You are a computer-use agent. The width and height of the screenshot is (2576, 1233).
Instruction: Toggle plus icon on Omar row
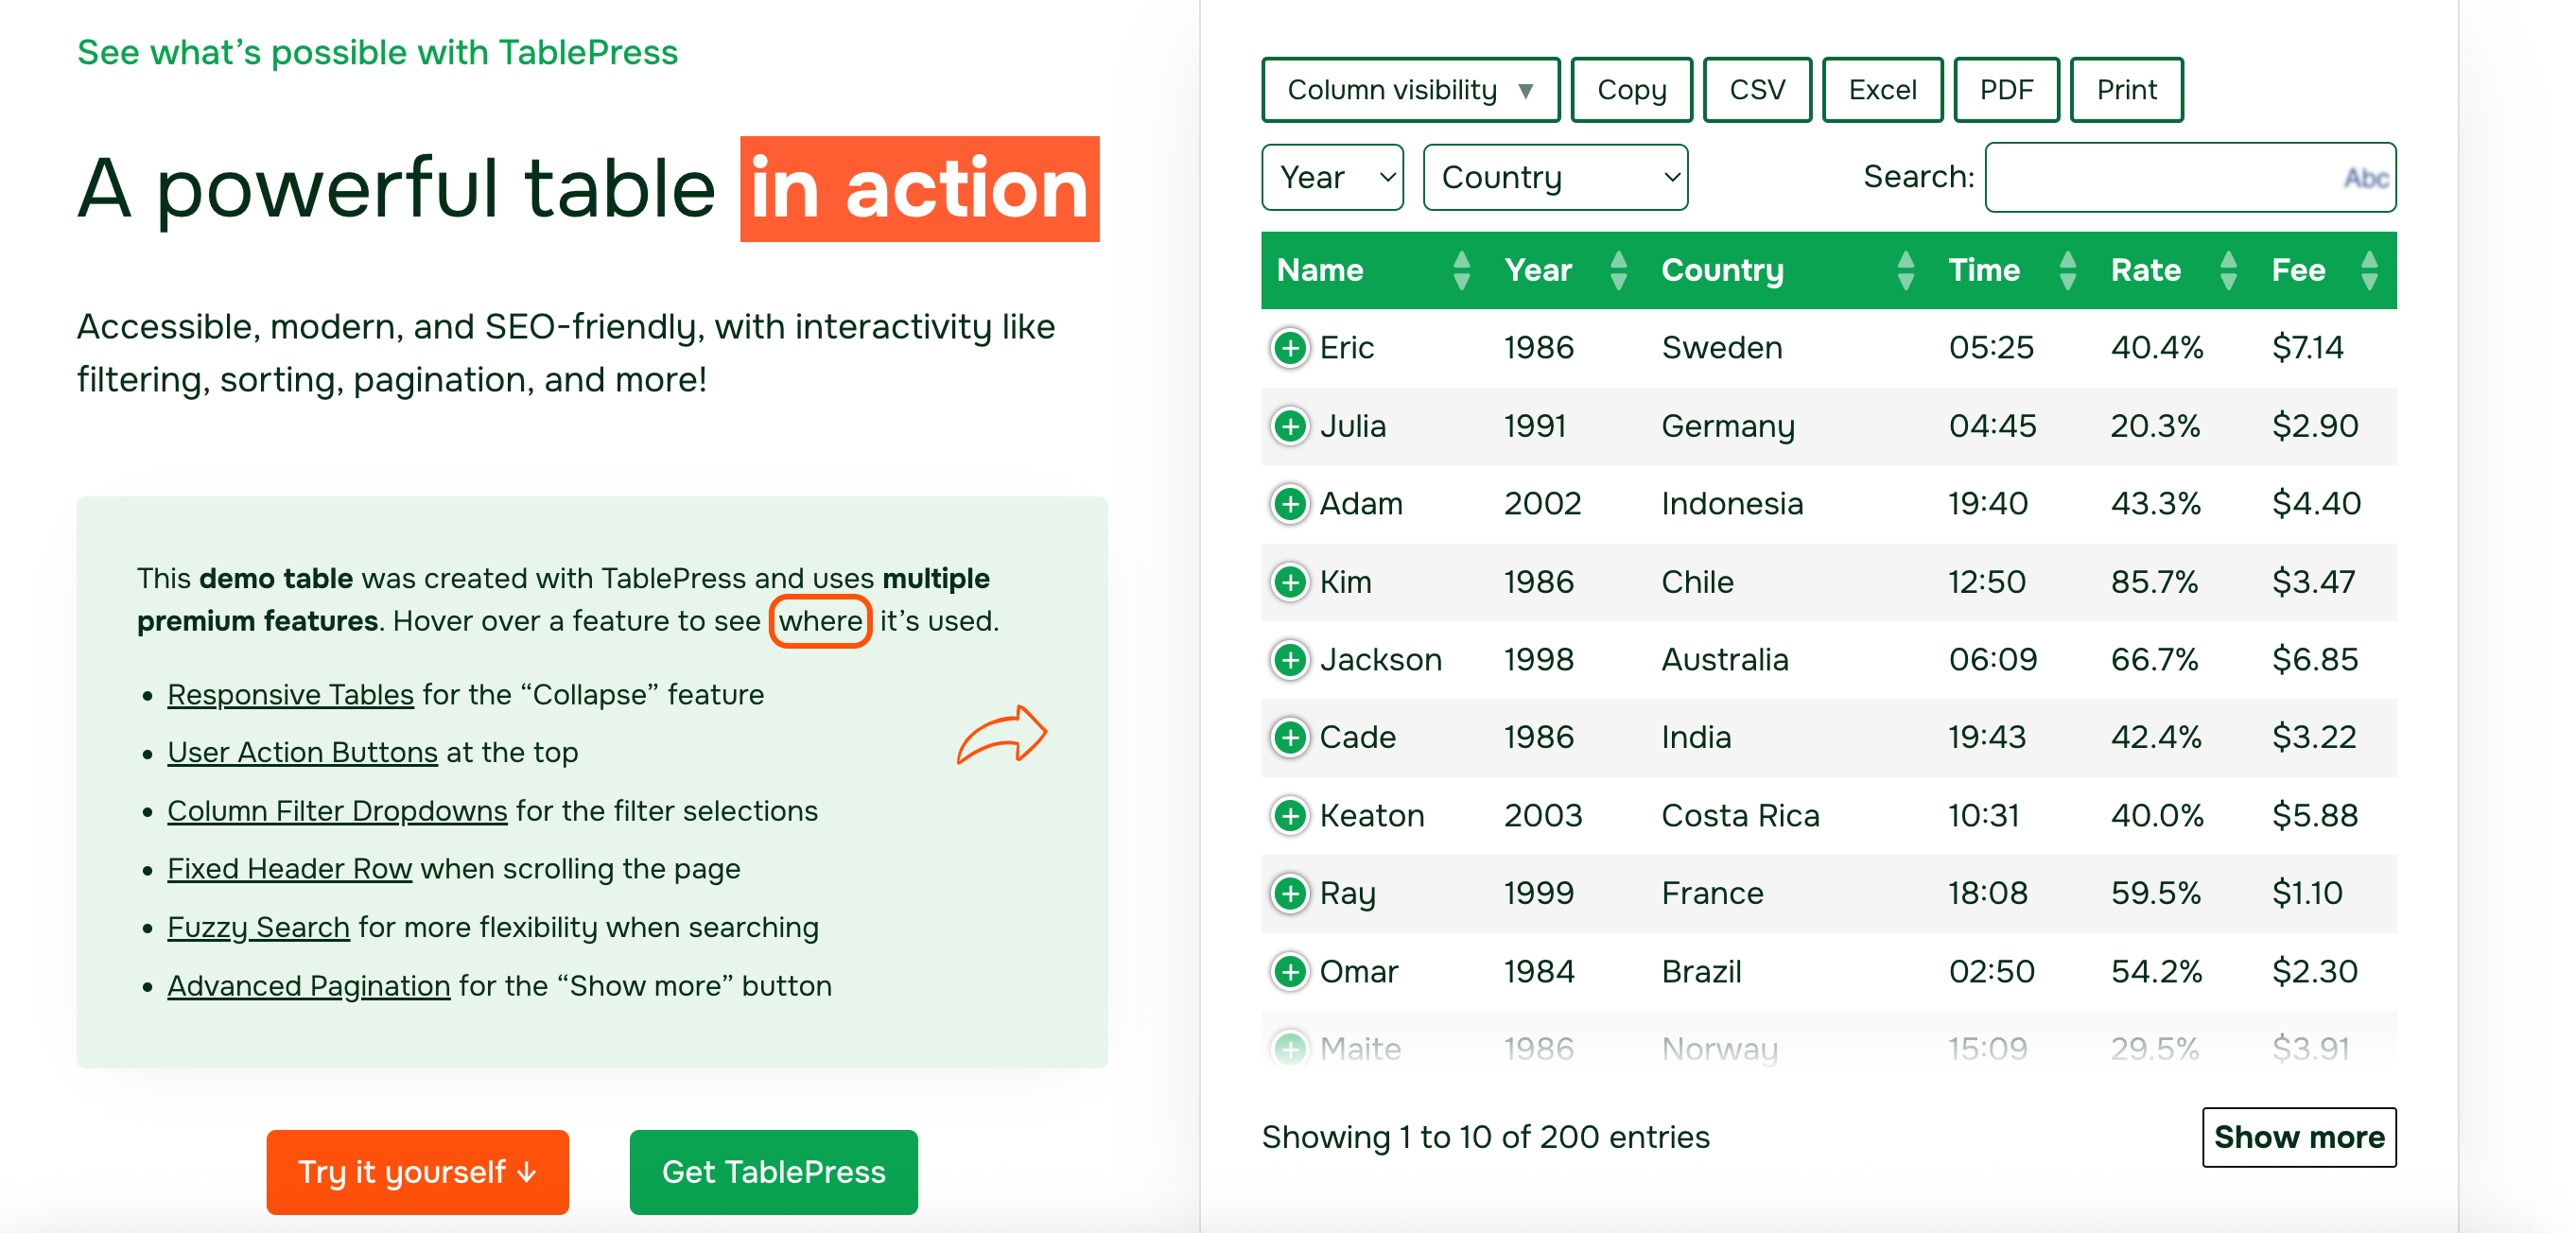tap(1290, 971)
